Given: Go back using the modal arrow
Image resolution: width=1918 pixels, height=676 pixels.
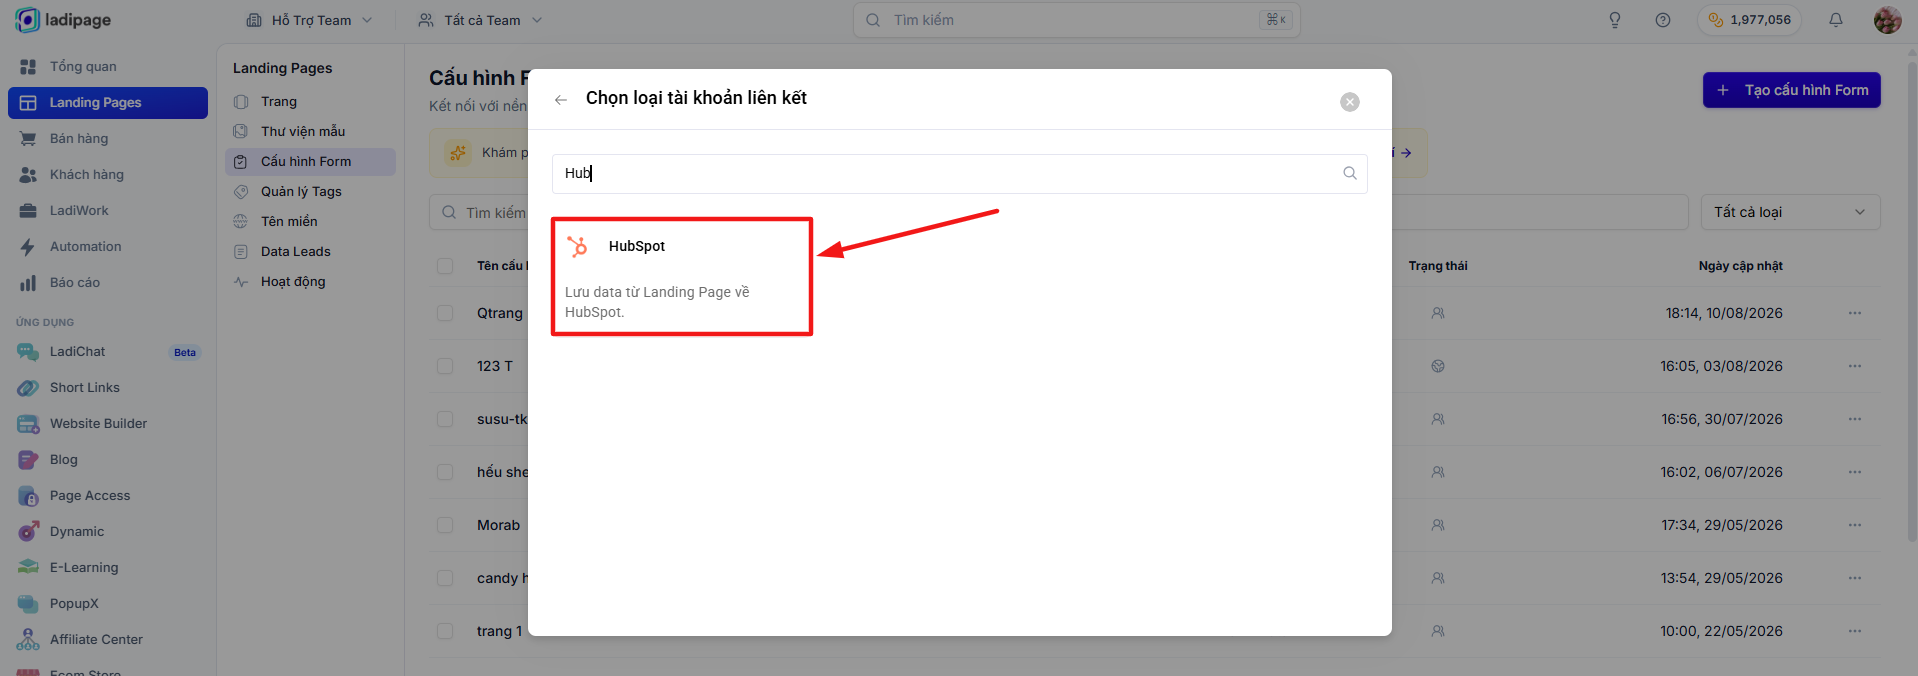Looking at the screenshot, I should pos(561,99).
